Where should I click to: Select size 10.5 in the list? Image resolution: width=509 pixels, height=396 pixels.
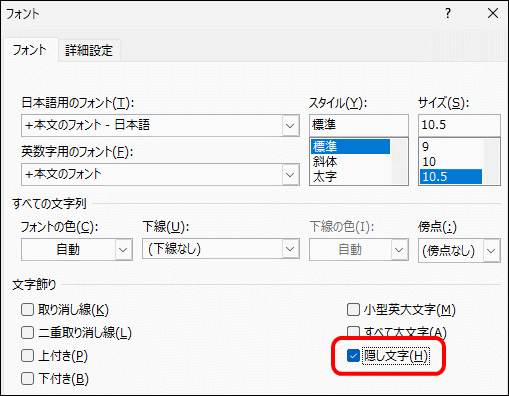(x=451, y=177)
